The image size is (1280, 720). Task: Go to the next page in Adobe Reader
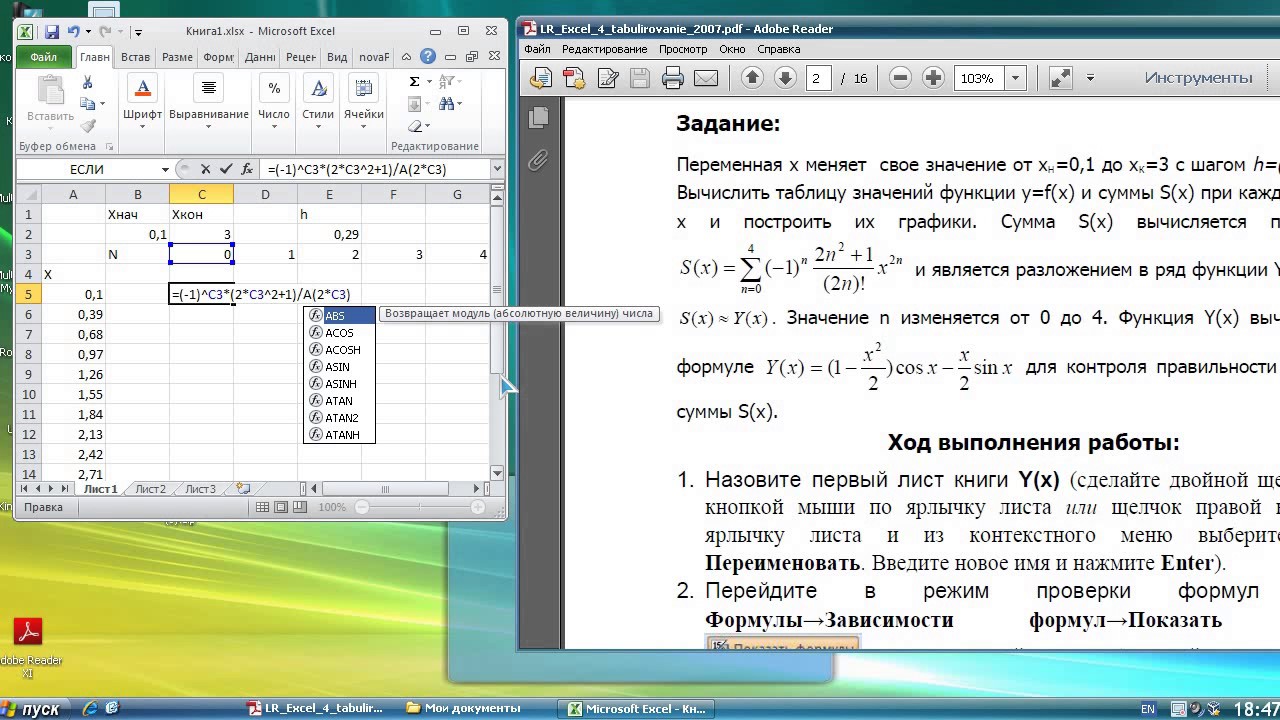pos(785,78)
